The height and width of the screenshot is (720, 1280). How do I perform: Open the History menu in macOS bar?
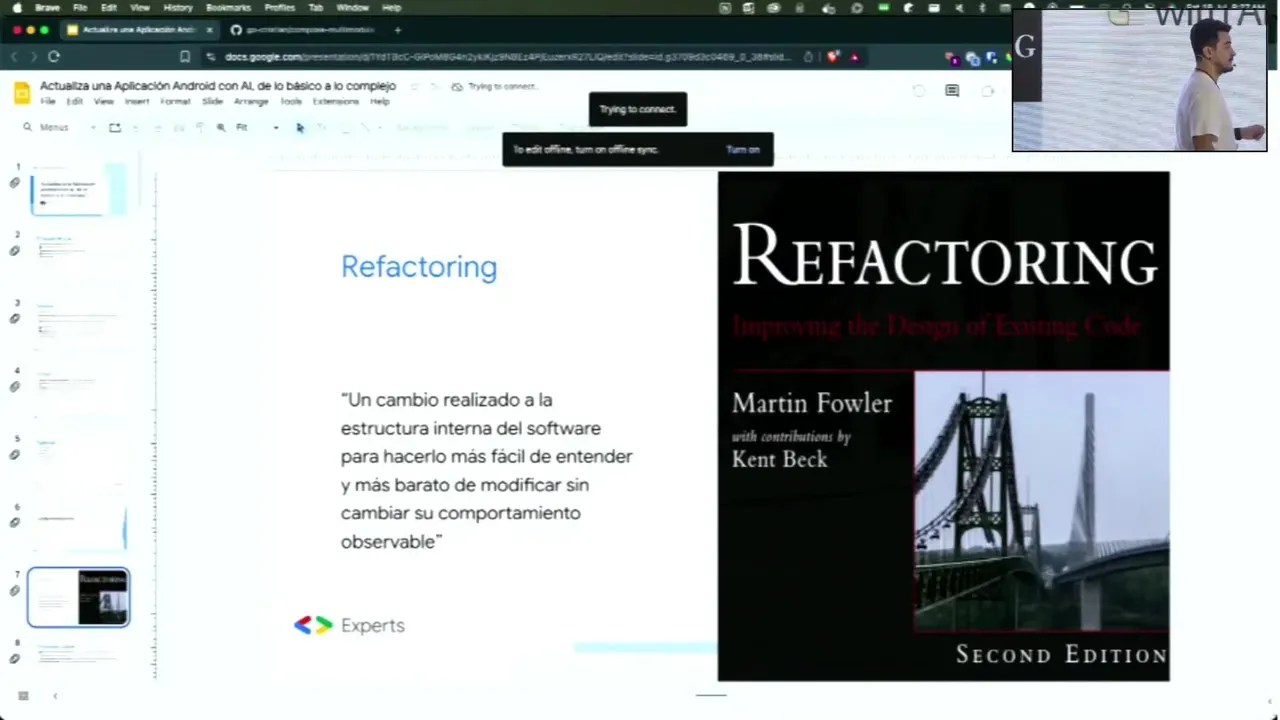pyautogui.click(x=177, y=7)
